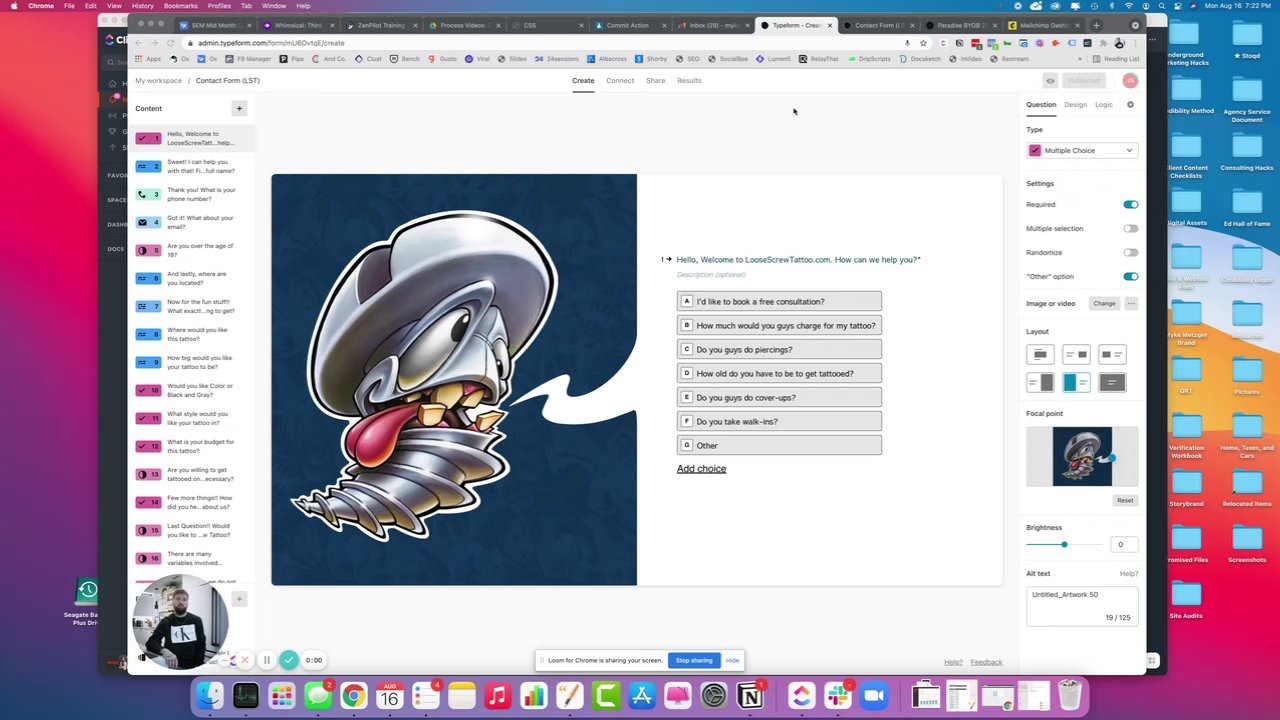Edit the Brightness value field
This screenshot has height=720, width=1280.
point(1123,544)
